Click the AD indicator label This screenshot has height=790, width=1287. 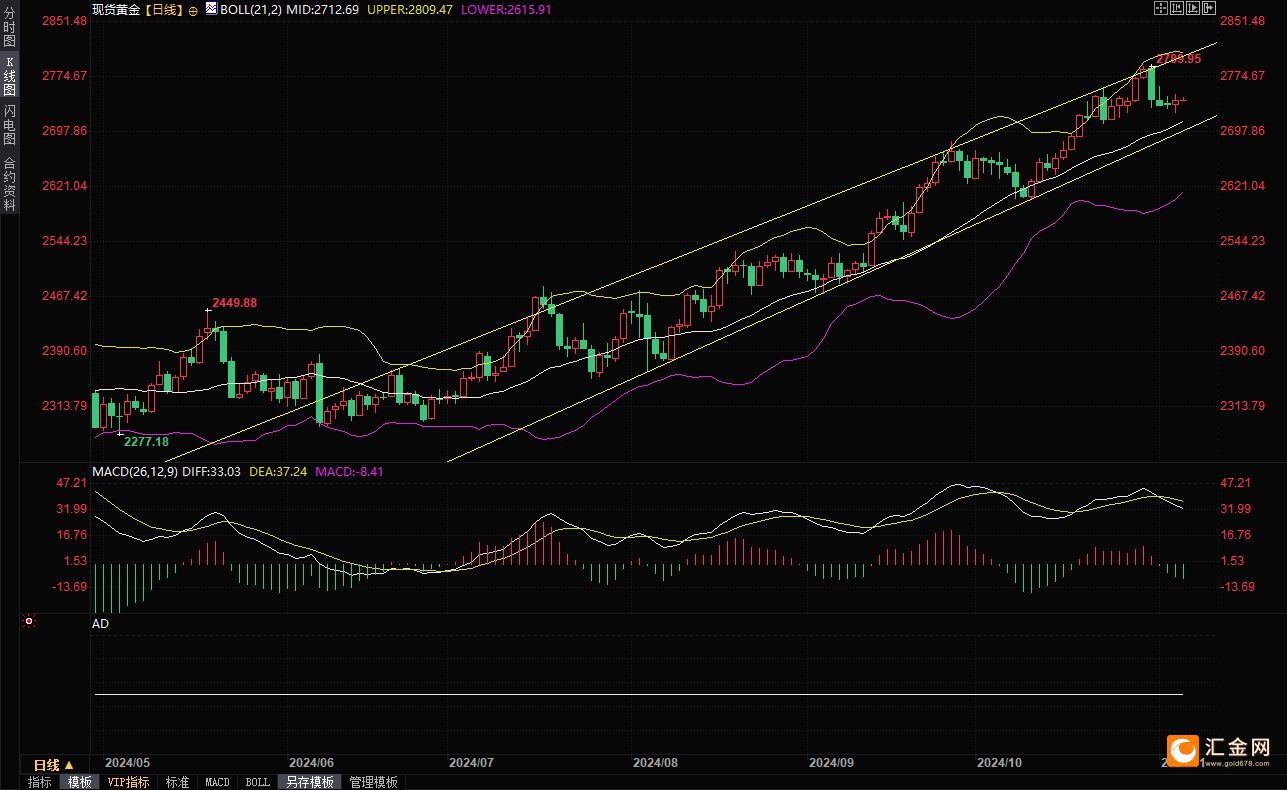[x=100, y=623]
